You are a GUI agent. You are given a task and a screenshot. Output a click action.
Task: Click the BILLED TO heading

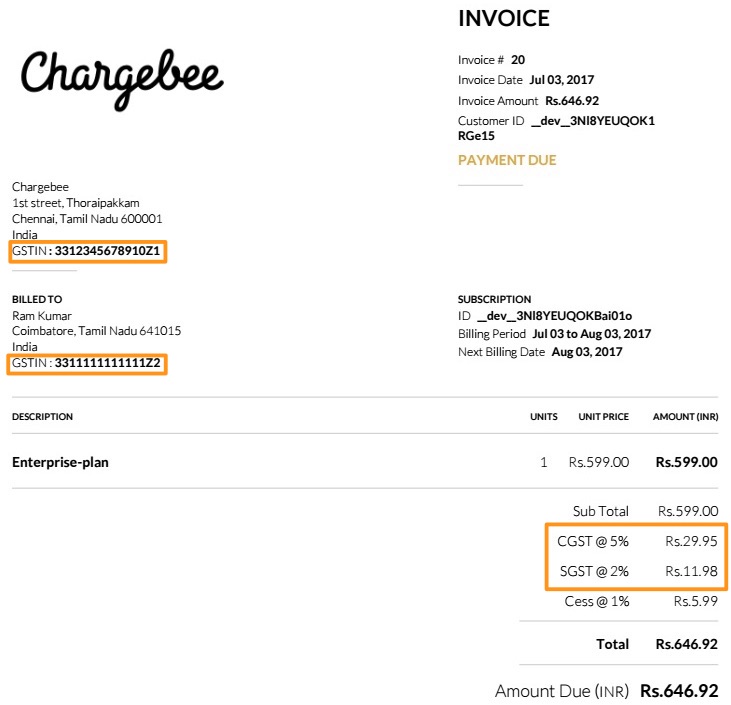(37, 299)
